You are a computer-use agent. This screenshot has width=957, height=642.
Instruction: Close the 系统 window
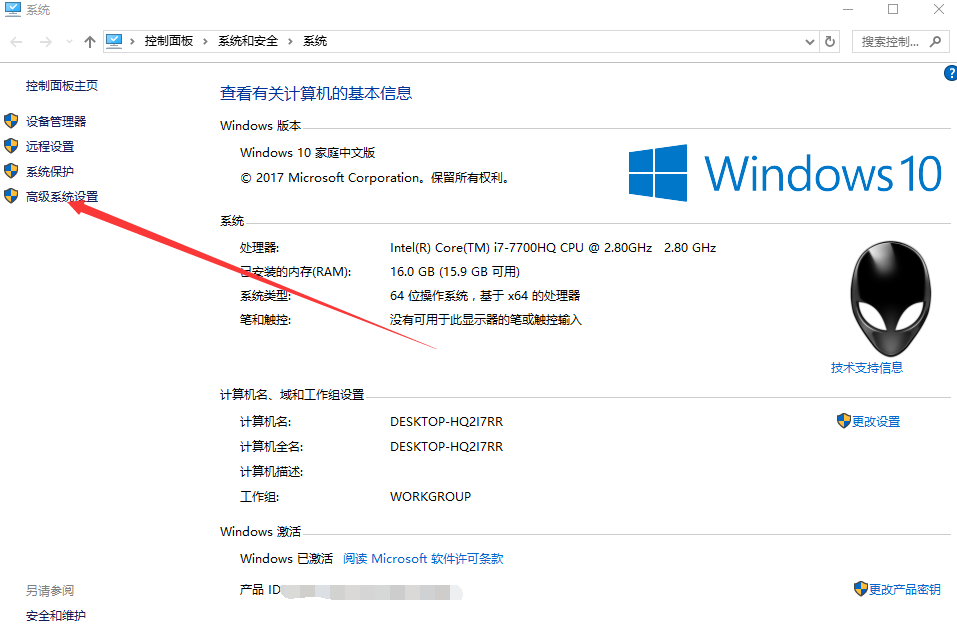pos(939,9)
